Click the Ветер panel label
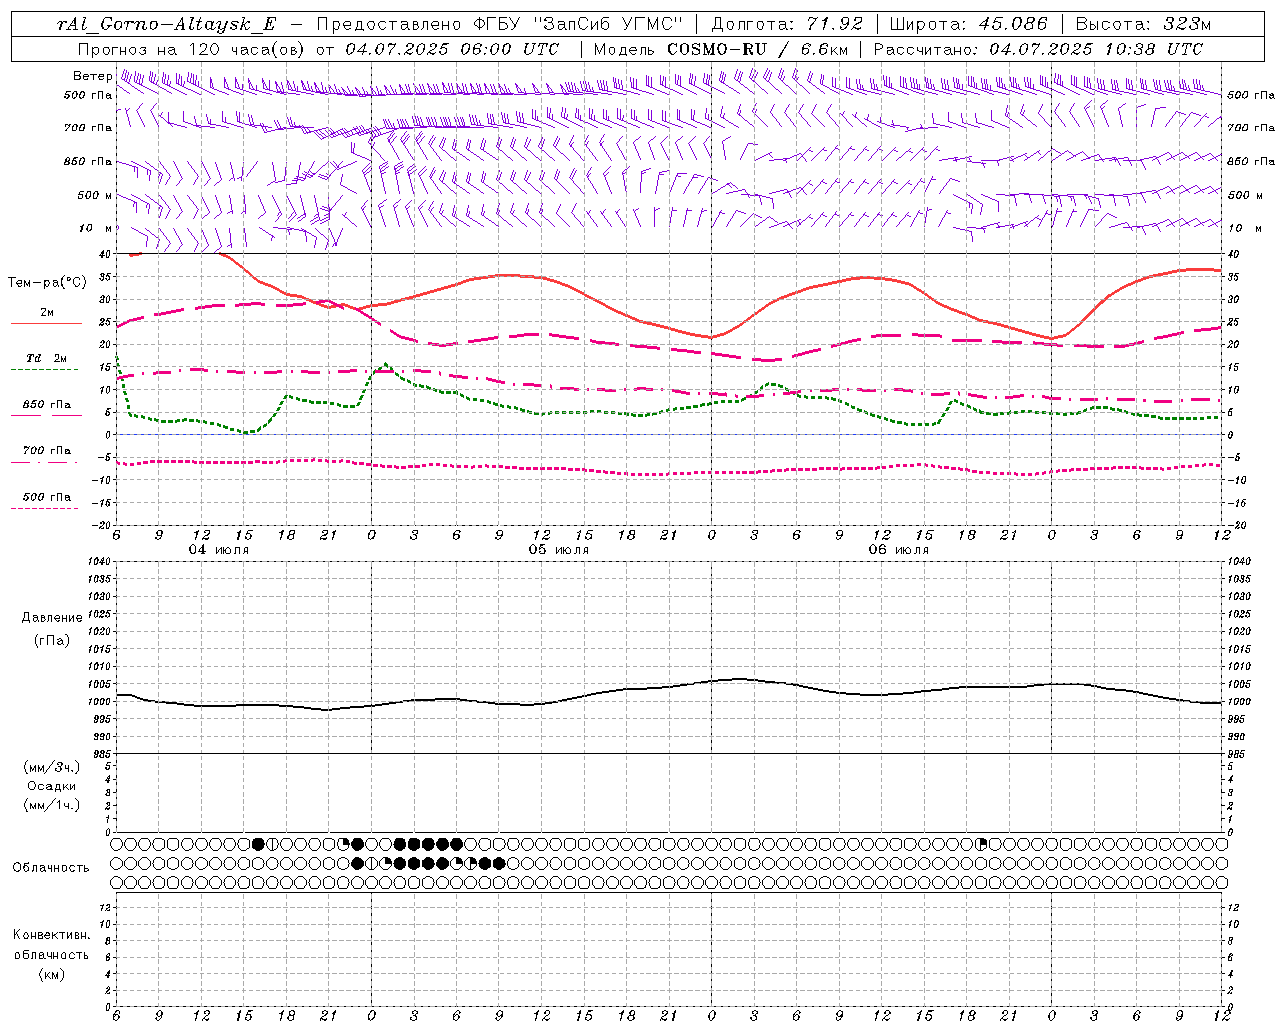The height and width of the screenshot is (1024, 1280). [92, 76]
